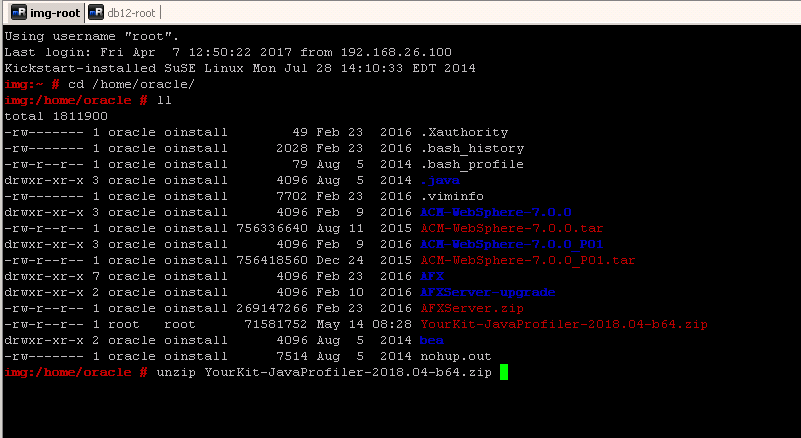Switch to the db12-root session tab
The width and height of the screenshot is (801, 438).
click(x=130, y=12)
